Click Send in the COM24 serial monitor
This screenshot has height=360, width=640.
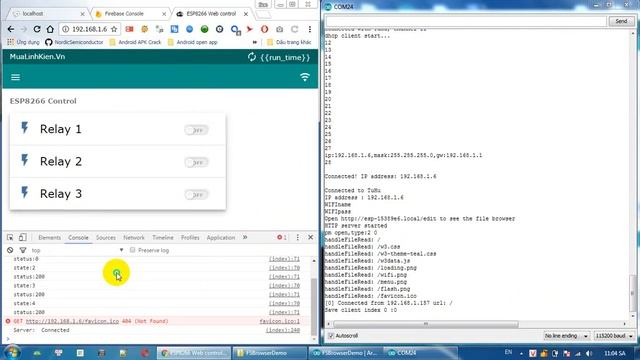pyautogui.click(x=621, y=21)
